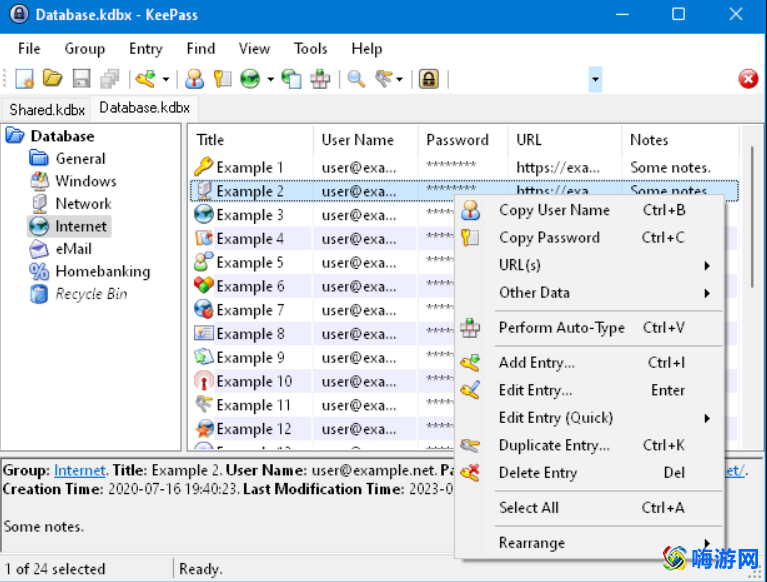Click Perform Auto-Type in context menu
767x582 pixels.
(589, 328)
